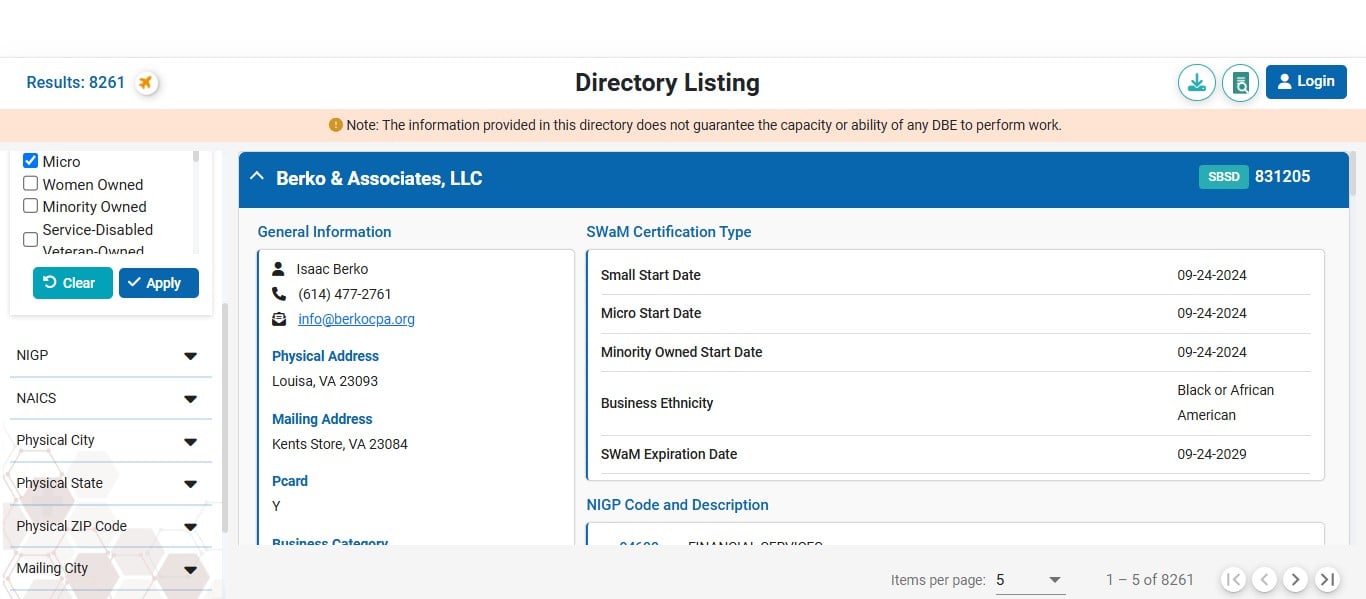Image resolution: width=1366 pixels, height=599 pixels.
Task: Expand the NAICS filter section
Action: (110, 398)
